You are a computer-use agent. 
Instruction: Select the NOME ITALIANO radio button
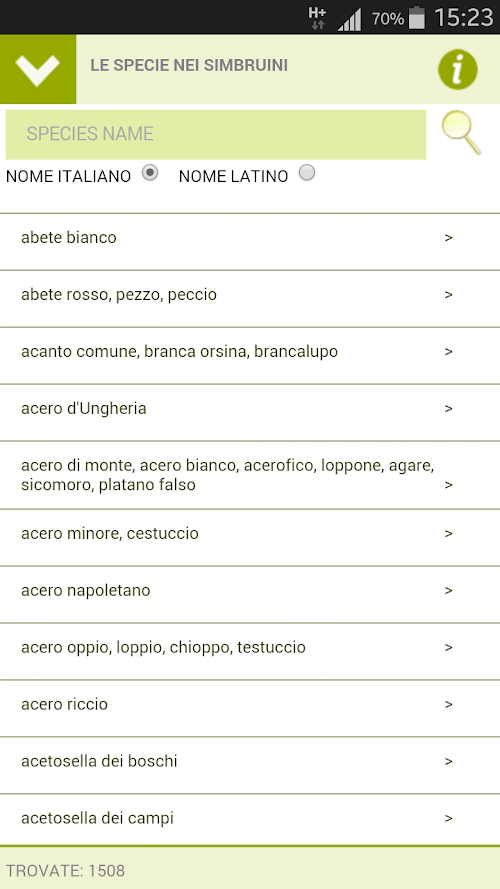click(150, 173)
